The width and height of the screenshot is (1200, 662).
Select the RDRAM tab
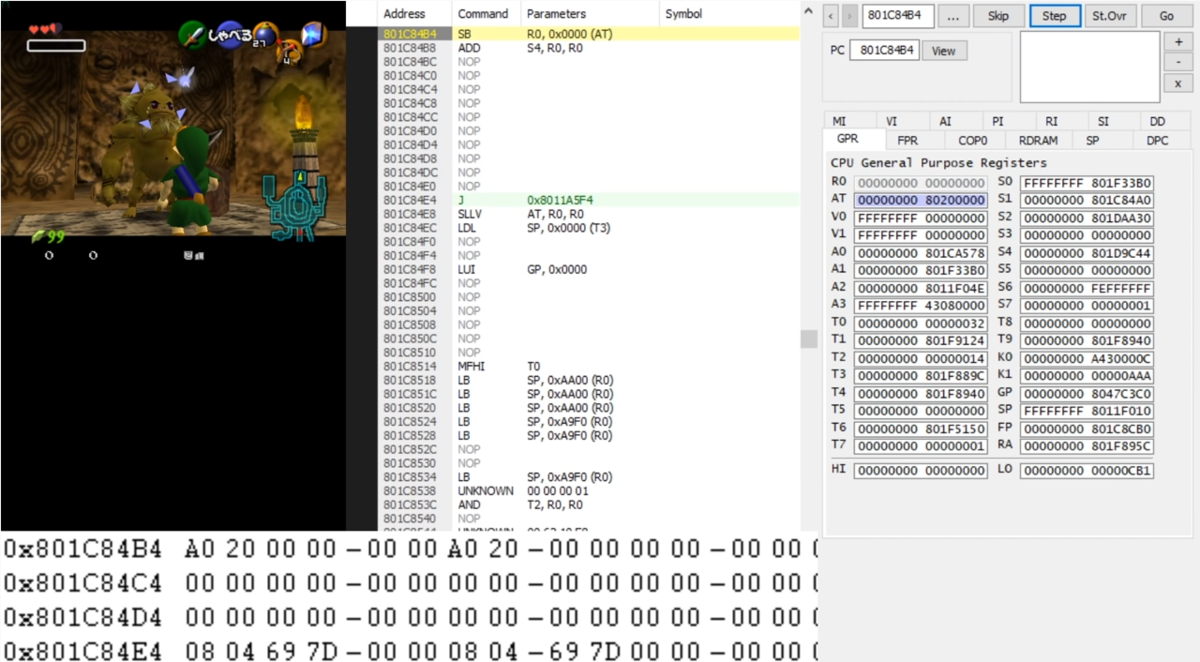point(1038,141)
